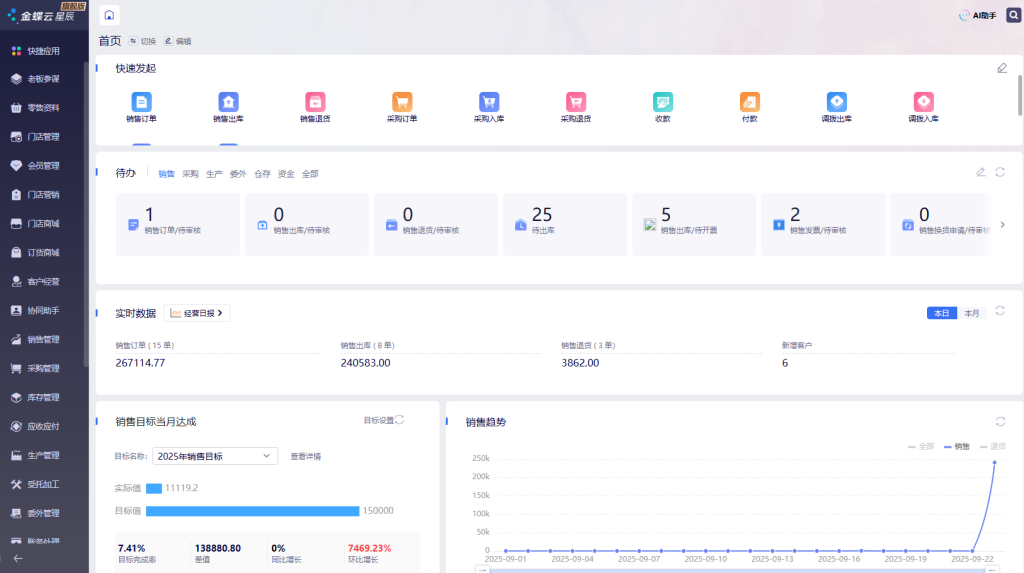Click the home tab icon

click(109, 15)
